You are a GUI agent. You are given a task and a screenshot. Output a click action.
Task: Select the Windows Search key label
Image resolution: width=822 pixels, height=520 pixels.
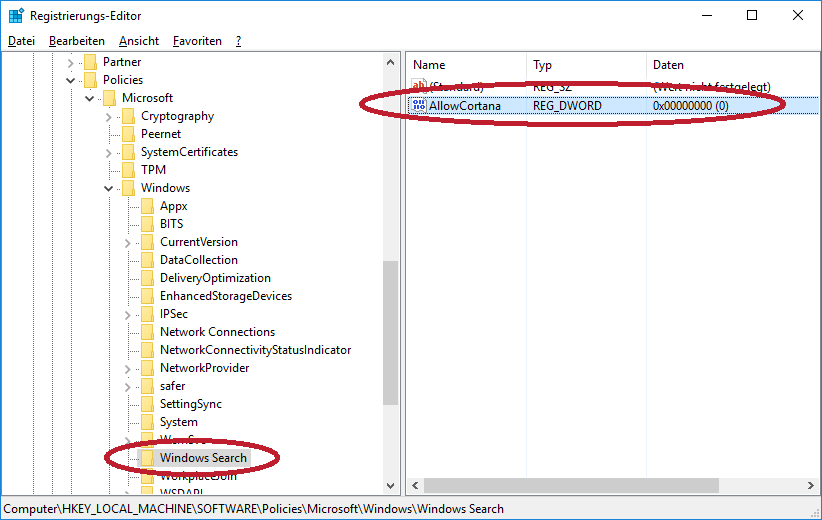pos(203,458)
